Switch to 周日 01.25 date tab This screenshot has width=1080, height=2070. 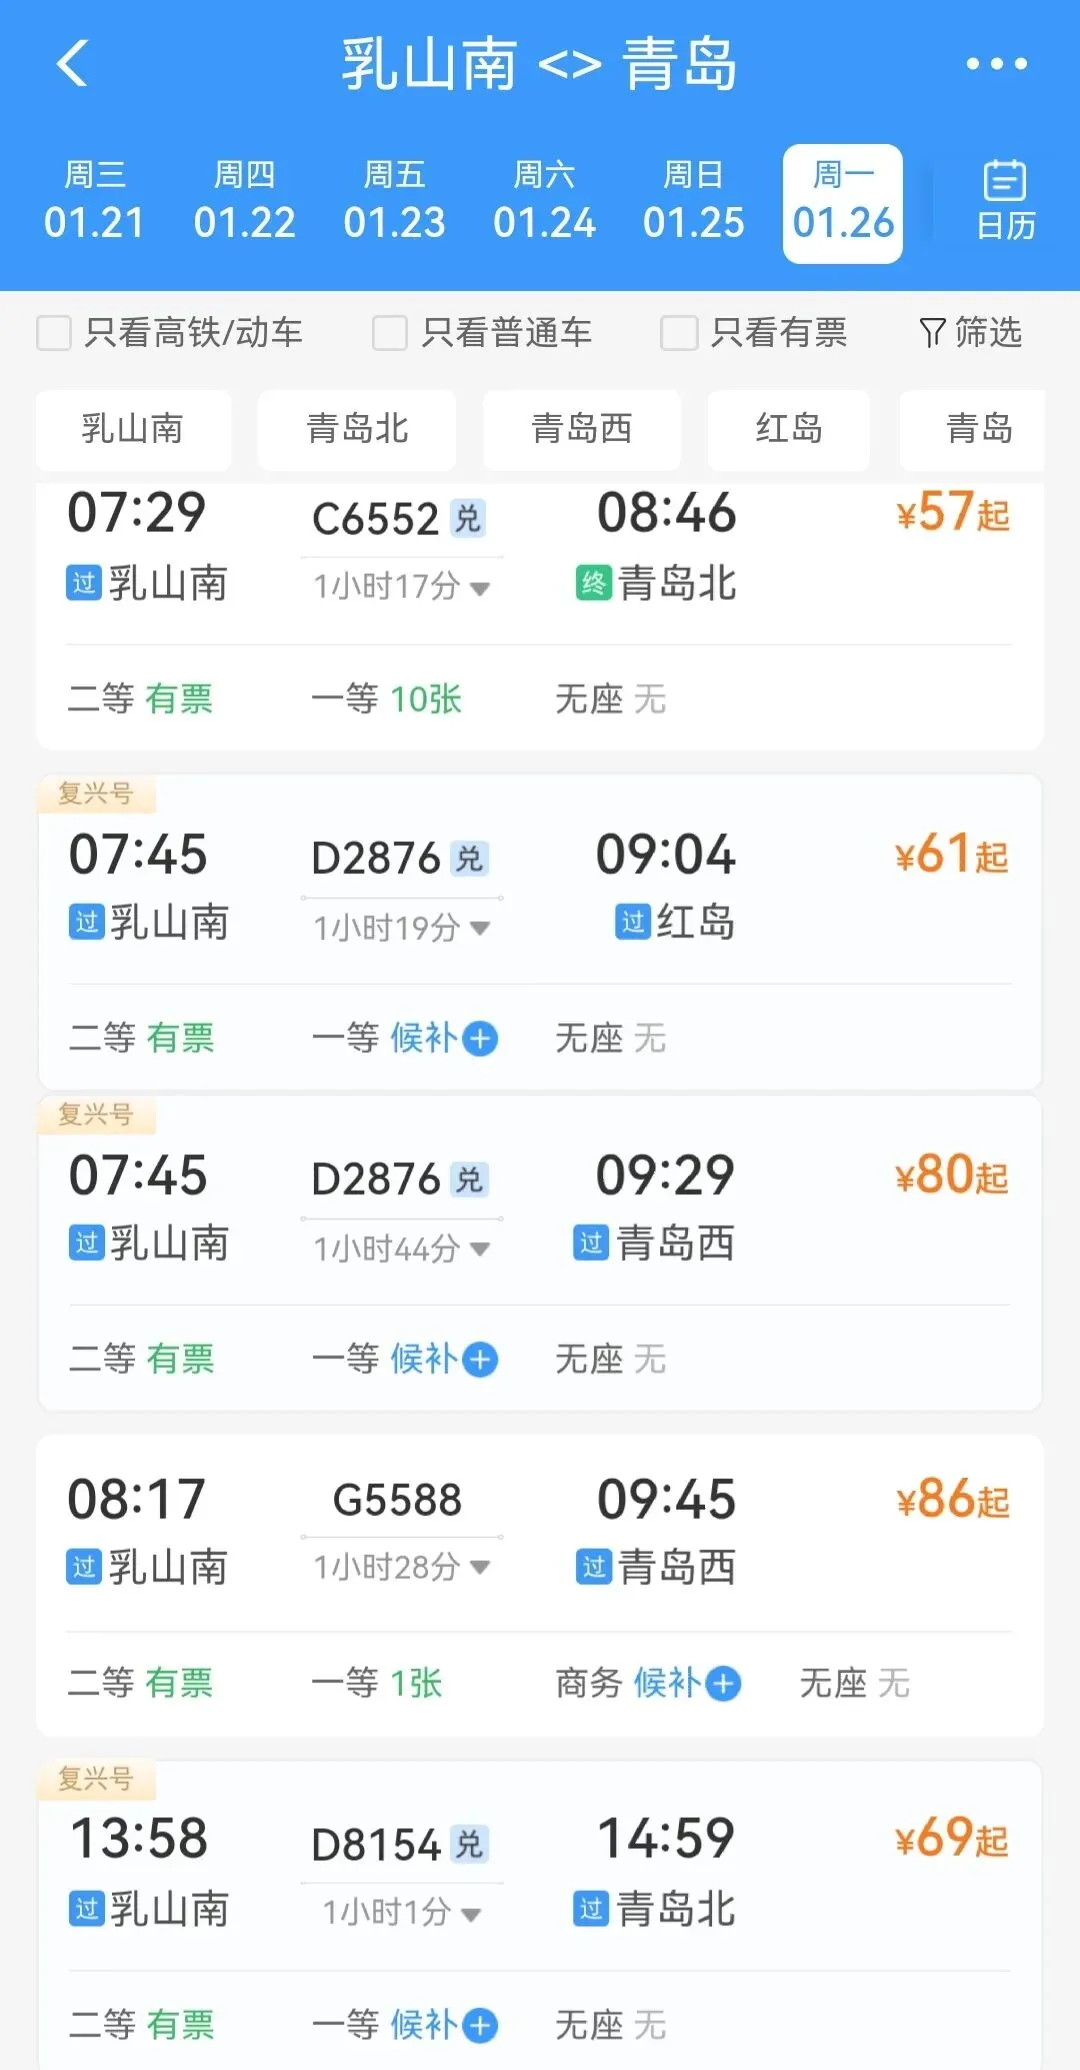click(693, 201)
